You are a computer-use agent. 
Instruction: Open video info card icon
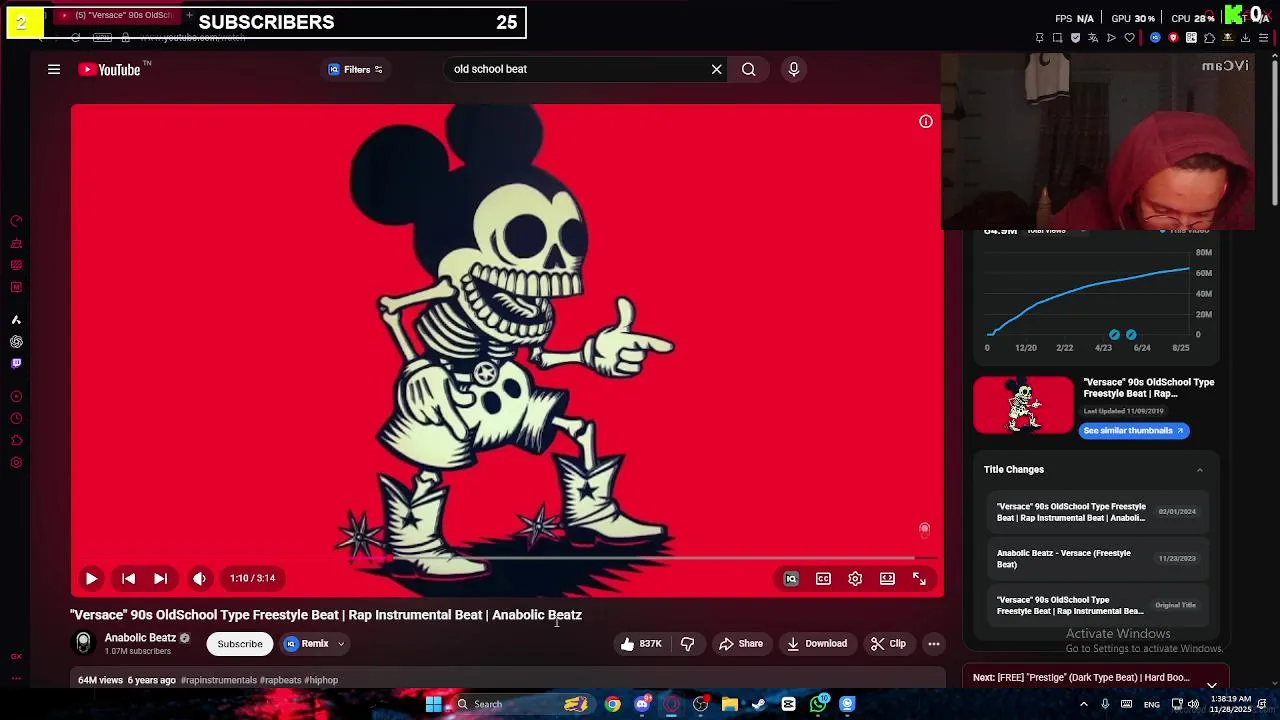click(926, 122)
